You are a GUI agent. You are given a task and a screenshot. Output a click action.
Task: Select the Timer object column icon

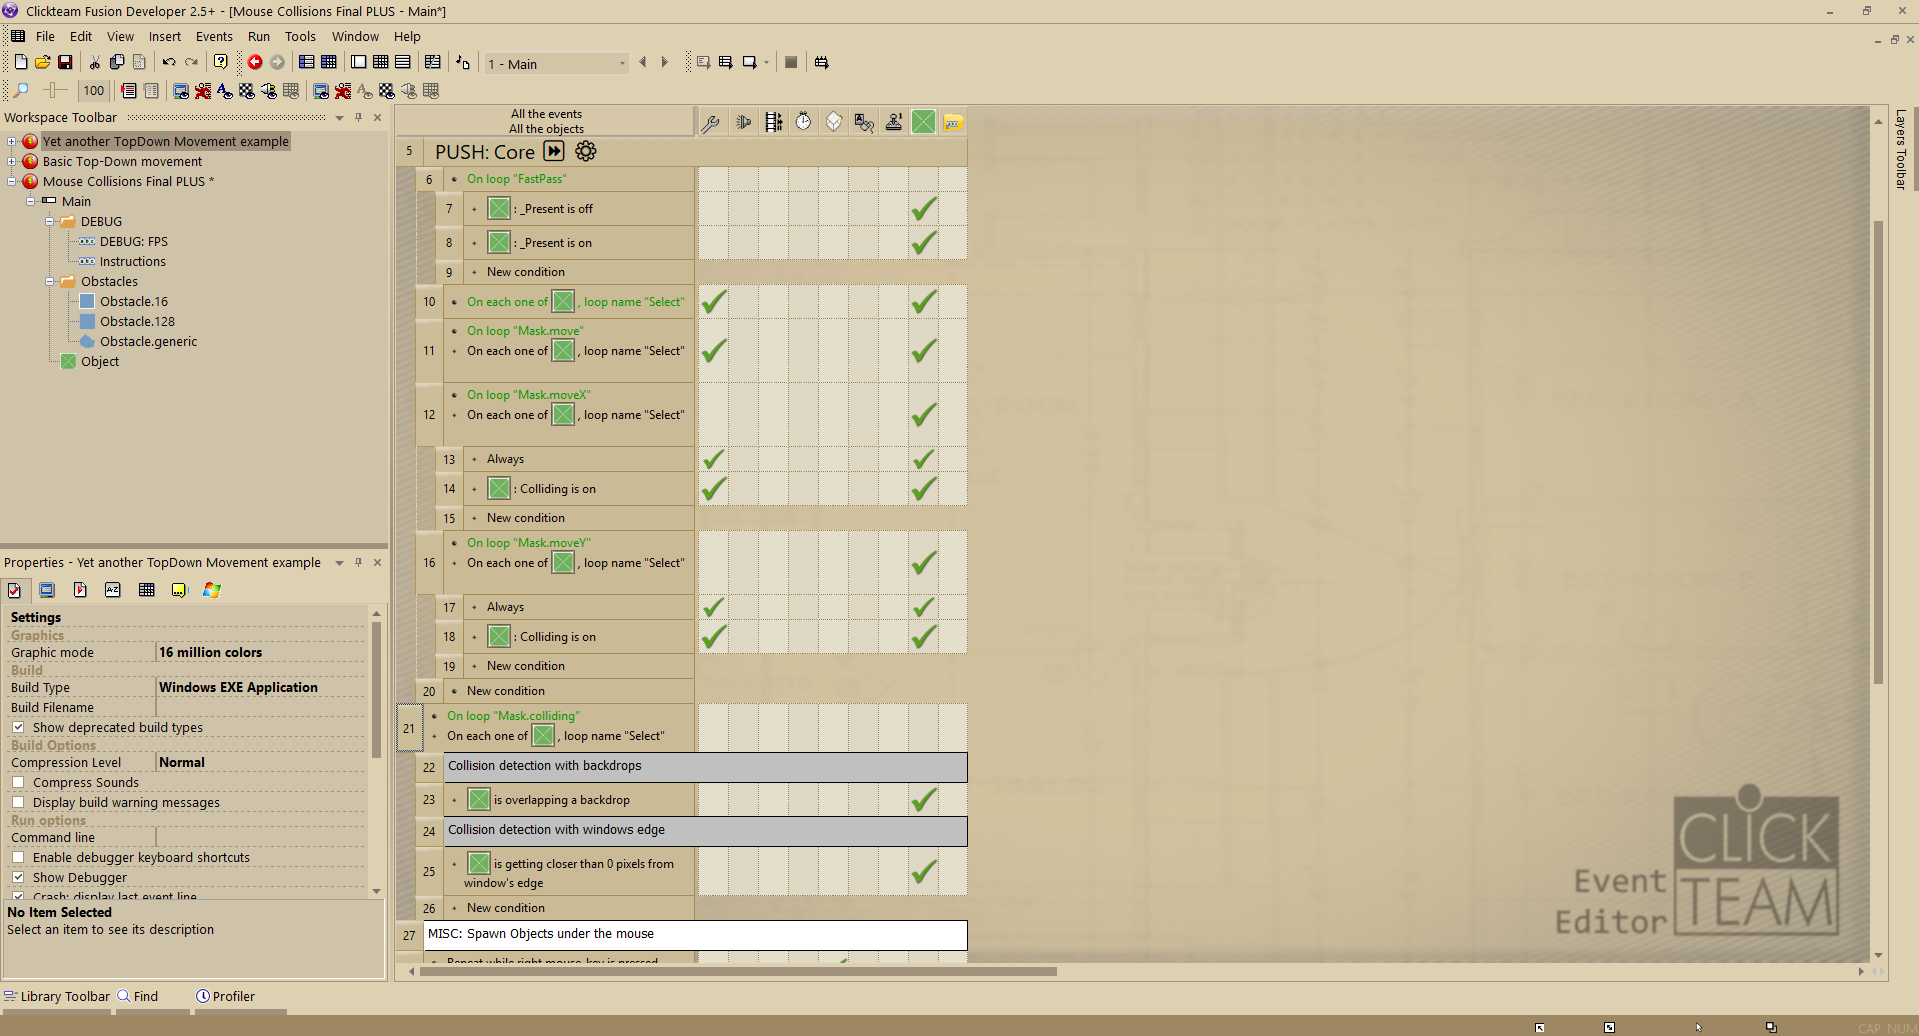804,122
